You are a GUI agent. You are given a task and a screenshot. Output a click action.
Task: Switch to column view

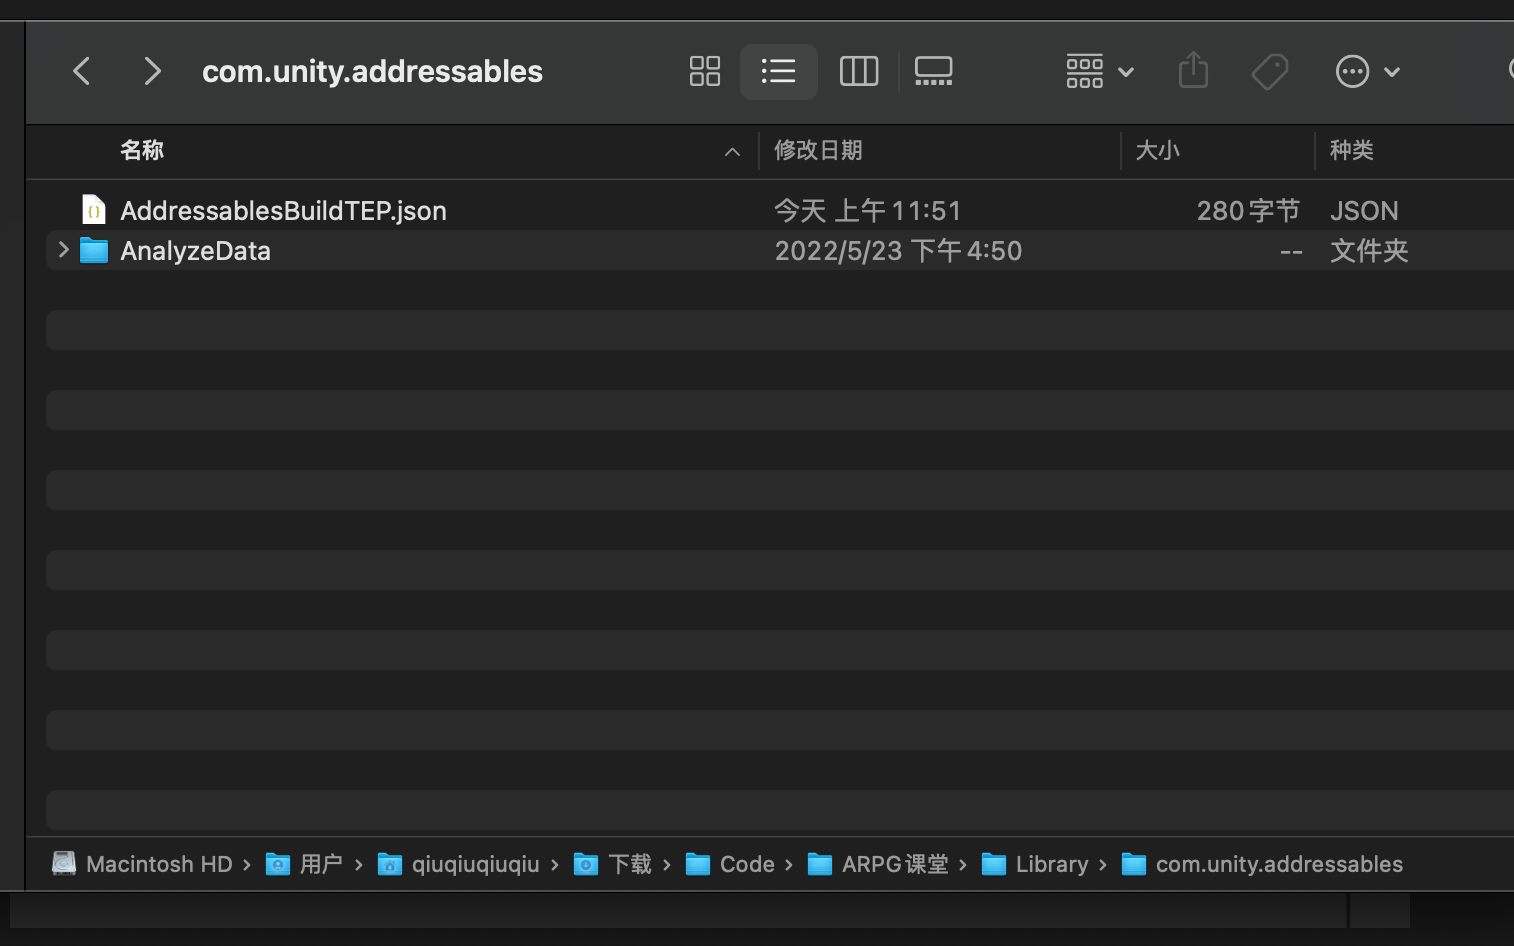[x=859, y=72]
